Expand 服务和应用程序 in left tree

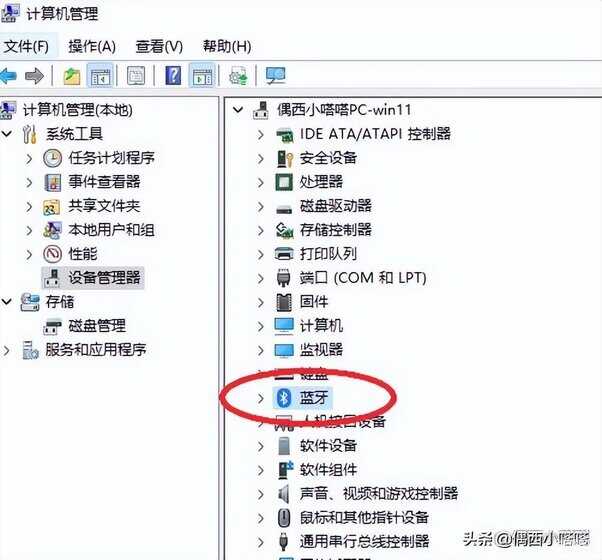tap(6, 350)
